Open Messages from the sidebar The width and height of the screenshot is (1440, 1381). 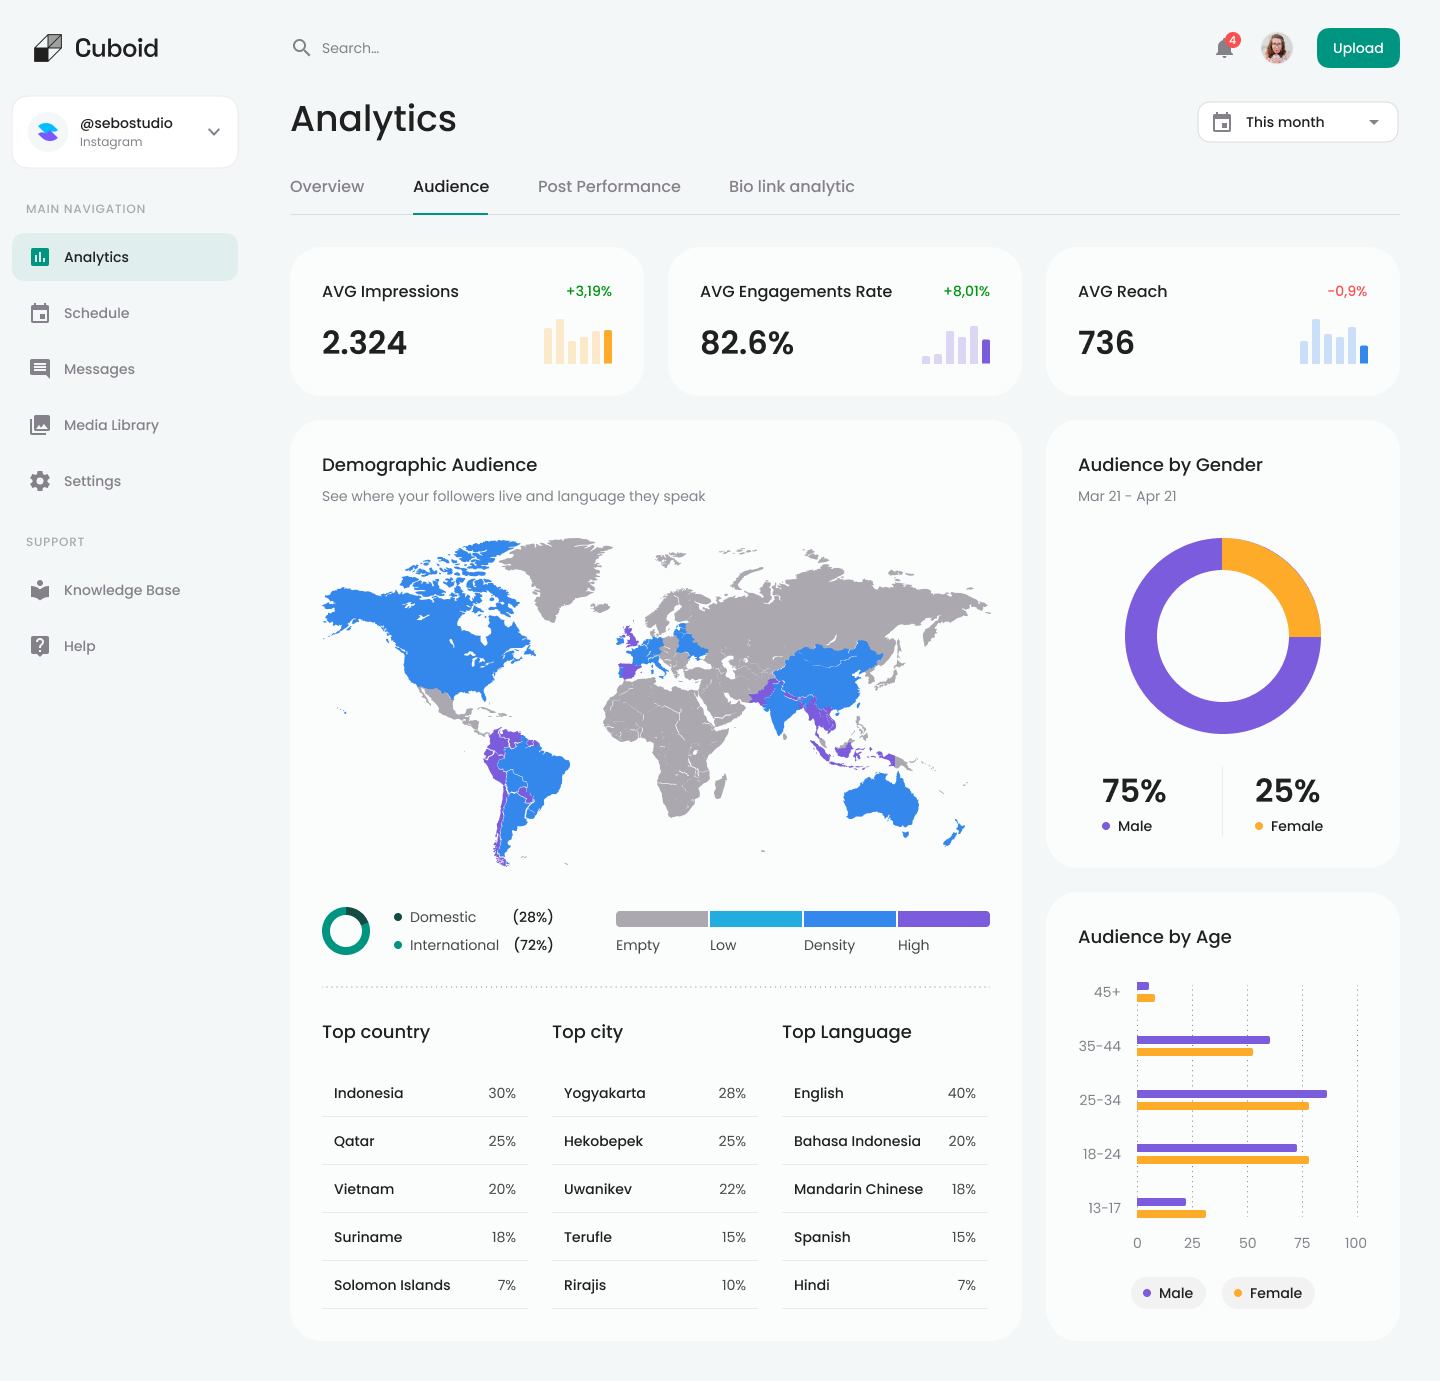point(98,369)
